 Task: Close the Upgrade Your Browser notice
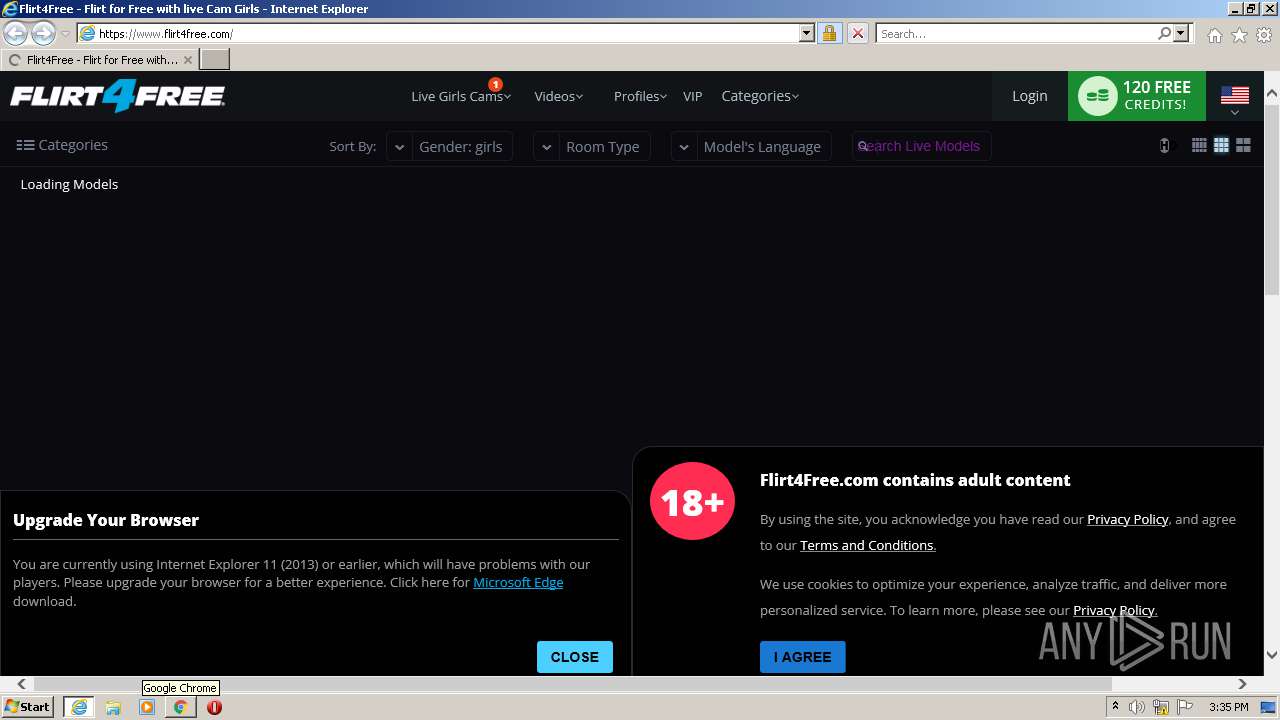click(575, 657)
